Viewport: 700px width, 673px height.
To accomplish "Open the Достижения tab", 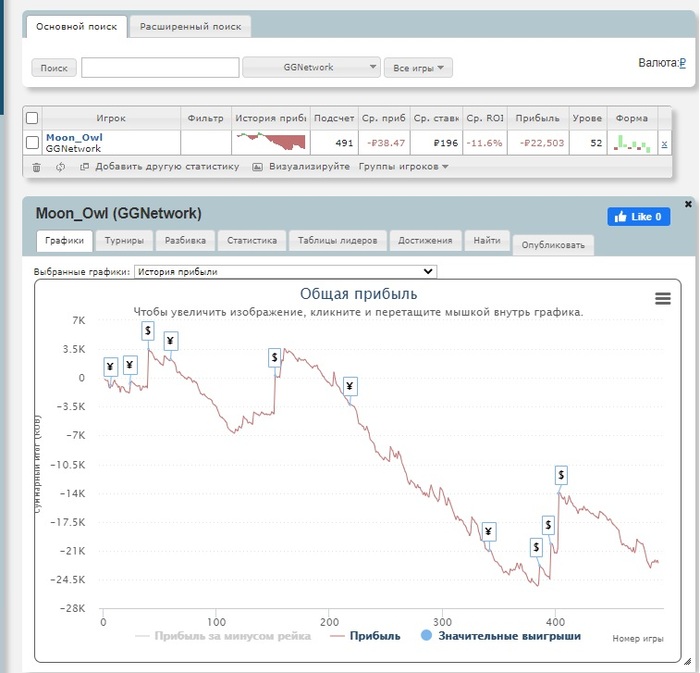I will 425,241.
